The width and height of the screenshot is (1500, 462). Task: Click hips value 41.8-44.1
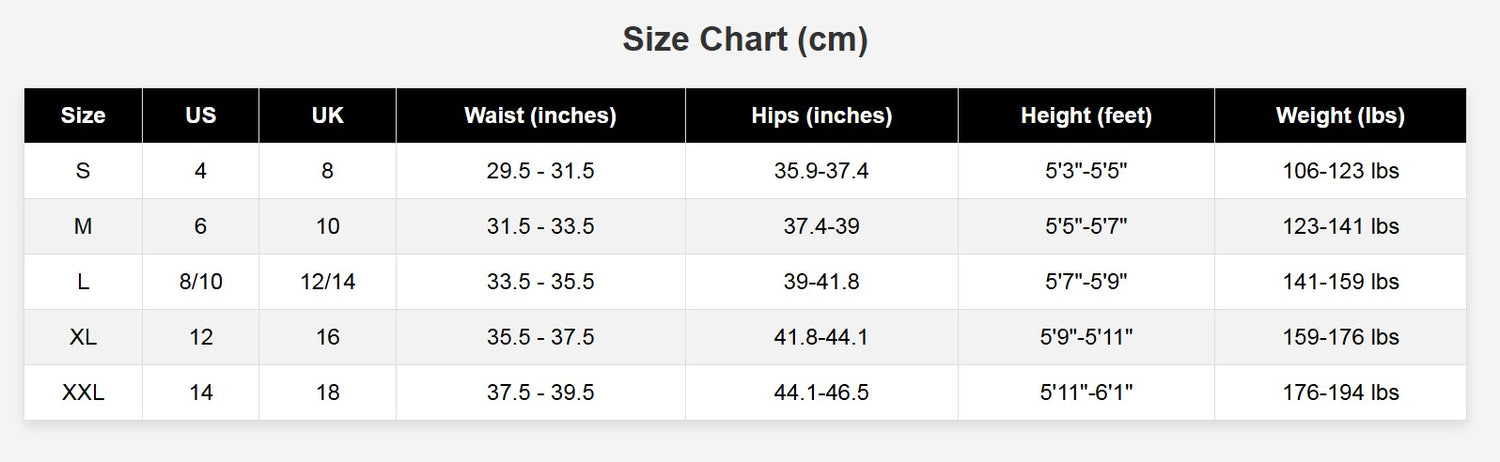pyautogui.click(x=822, y=337)
